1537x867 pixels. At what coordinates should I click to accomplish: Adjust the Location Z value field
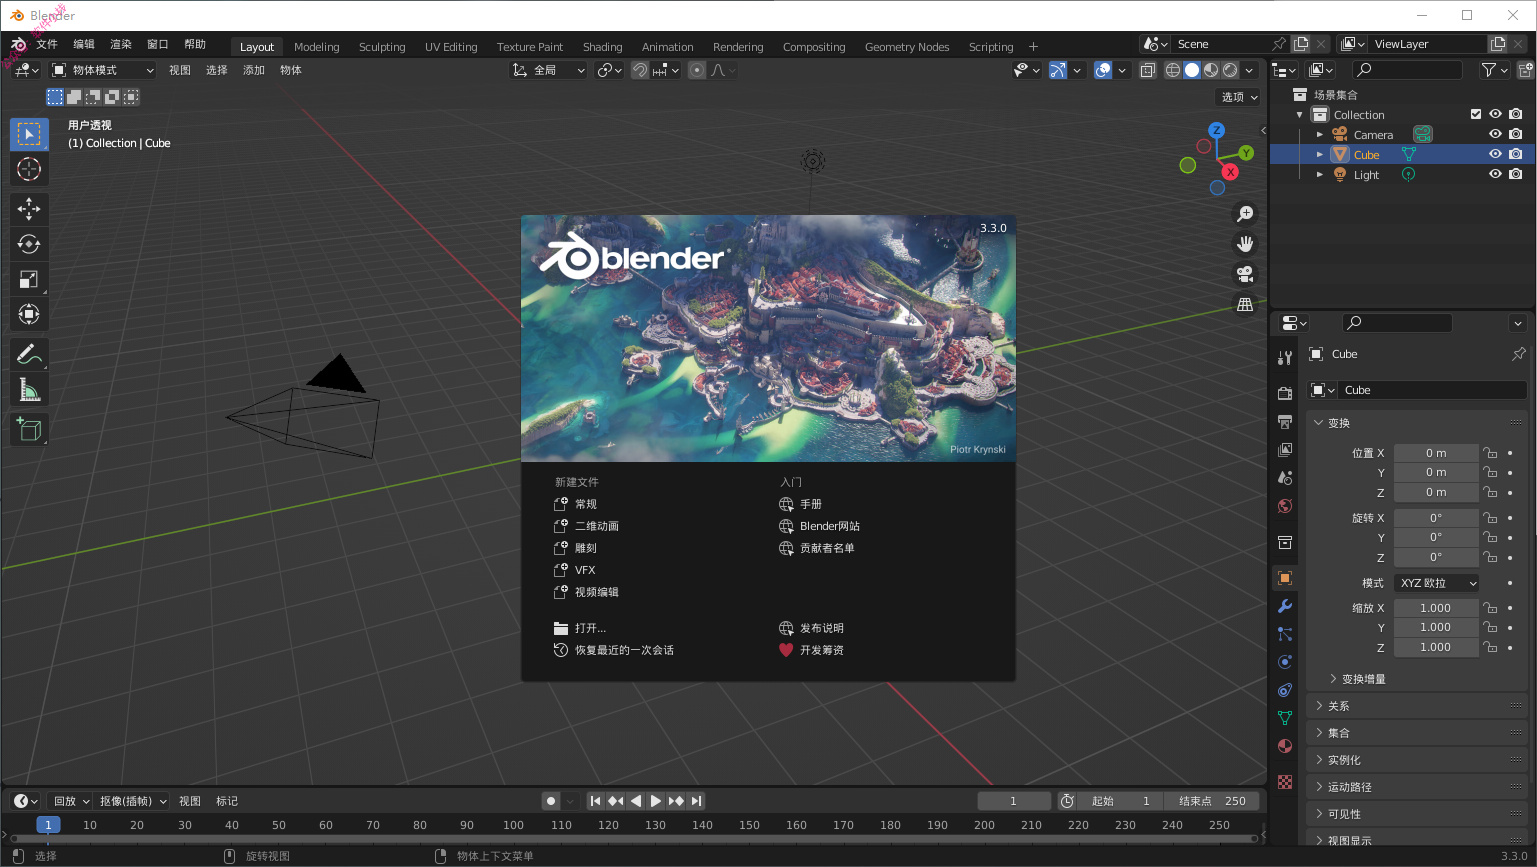(1436, 493)
